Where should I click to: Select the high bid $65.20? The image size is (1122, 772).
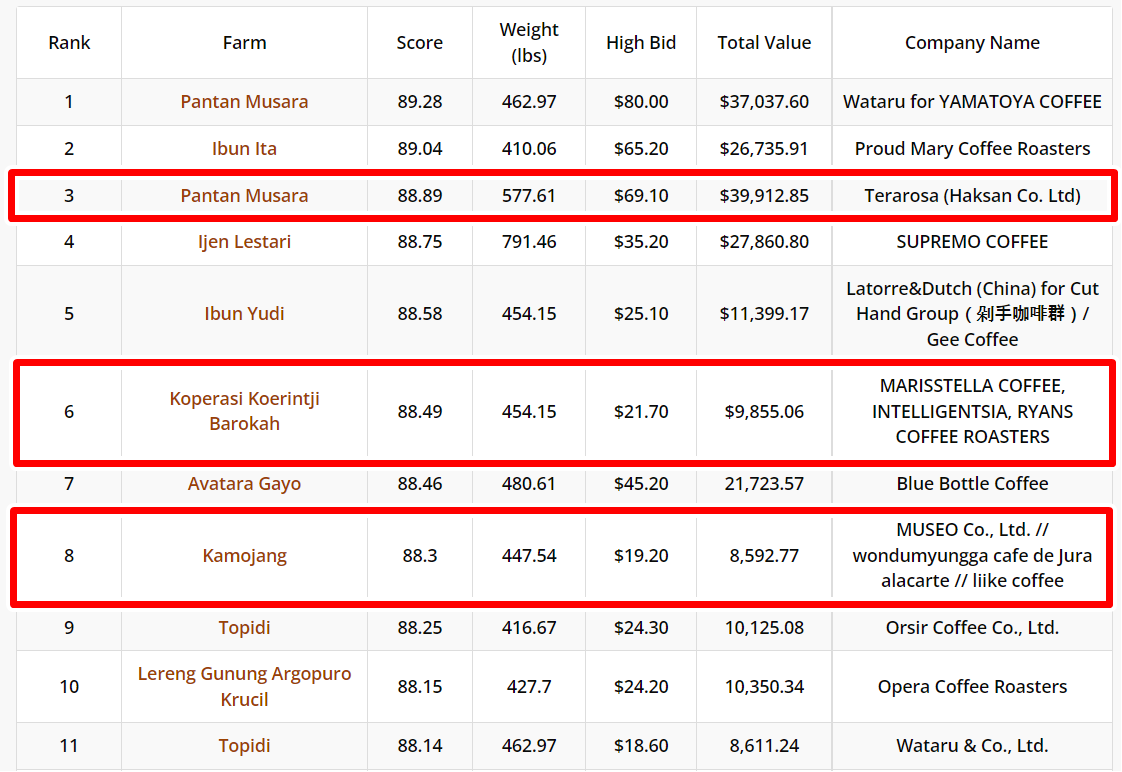pyautogui.click(x=641, y=149)
